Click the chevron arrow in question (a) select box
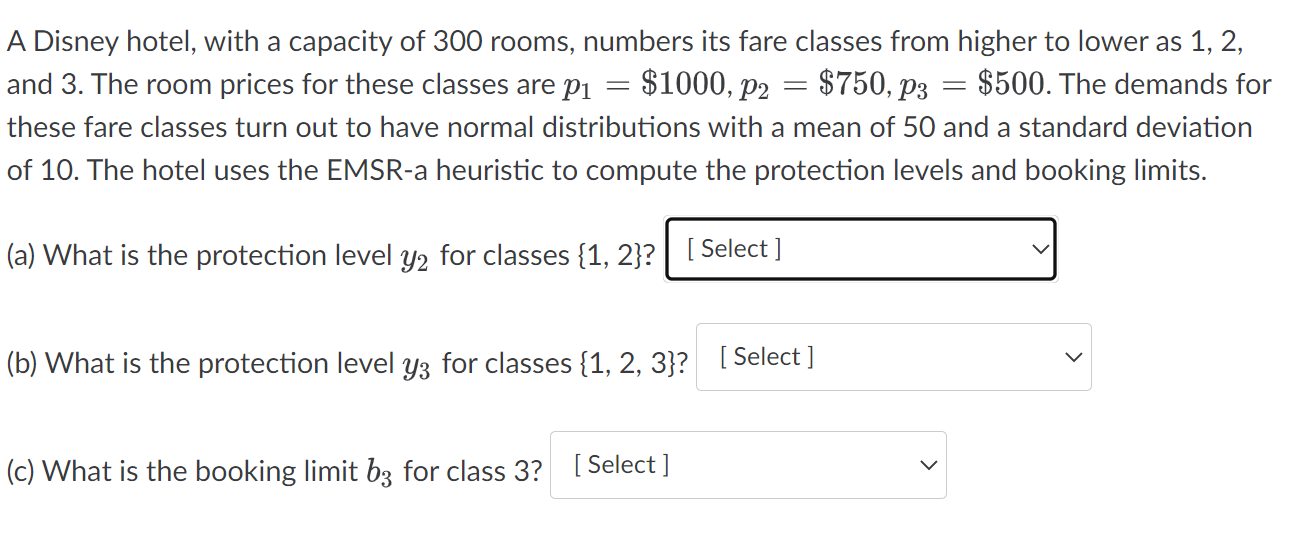The width and height of the screenshot is (1292, 560). tap(1040, 249)
